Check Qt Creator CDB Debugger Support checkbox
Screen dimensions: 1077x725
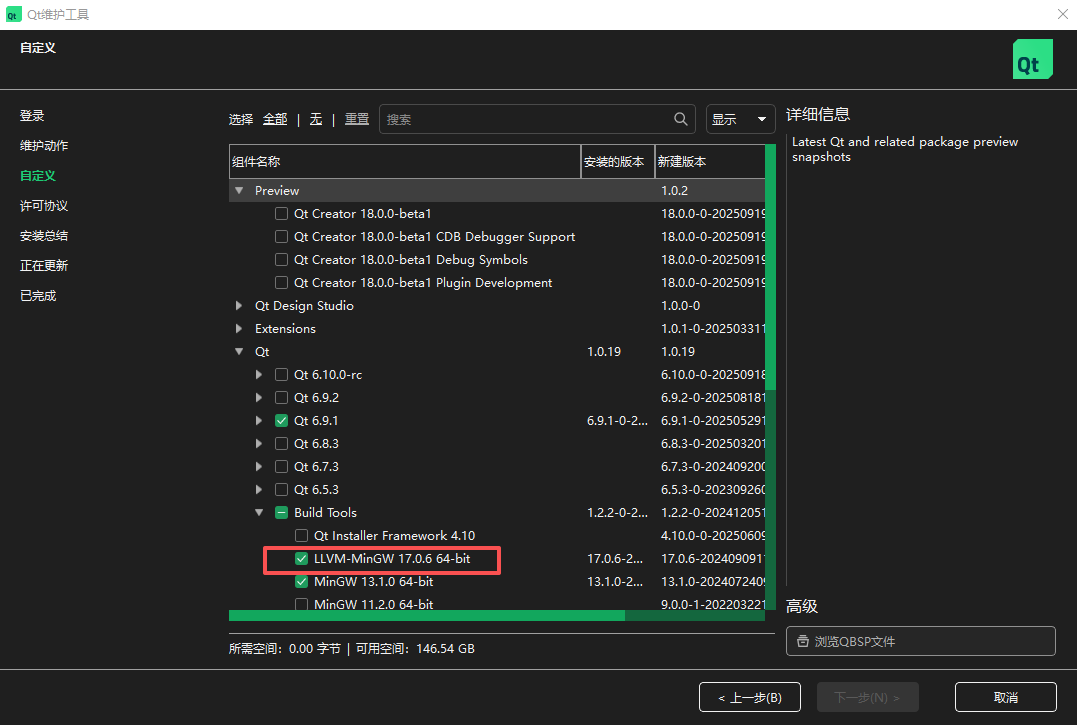pos(281,236)
